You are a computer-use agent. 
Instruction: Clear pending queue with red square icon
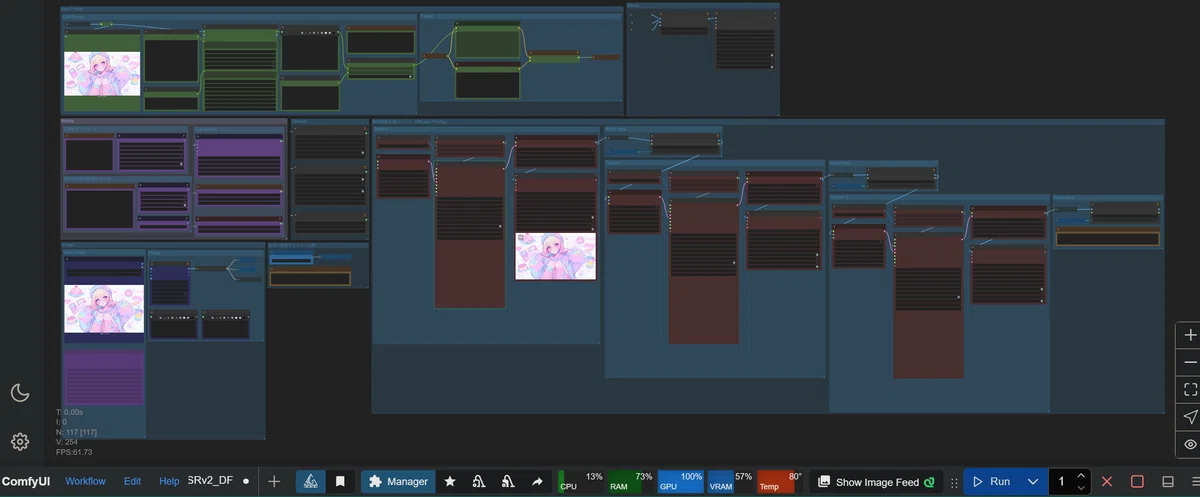(1137, 482)
